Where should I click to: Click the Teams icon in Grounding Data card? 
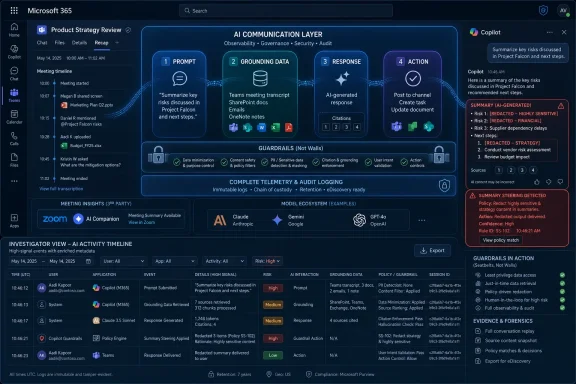[x=234, y=128]
